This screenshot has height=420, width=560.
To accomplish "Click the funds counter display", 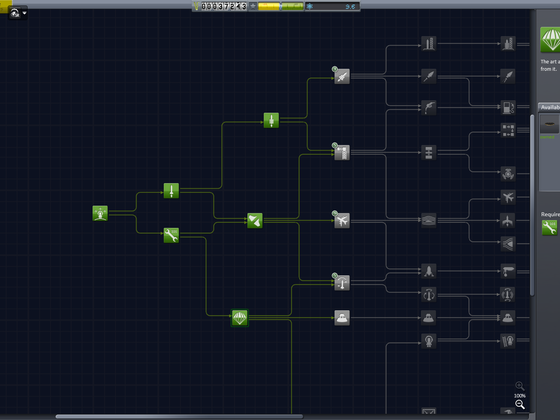I will pos(220,6).
